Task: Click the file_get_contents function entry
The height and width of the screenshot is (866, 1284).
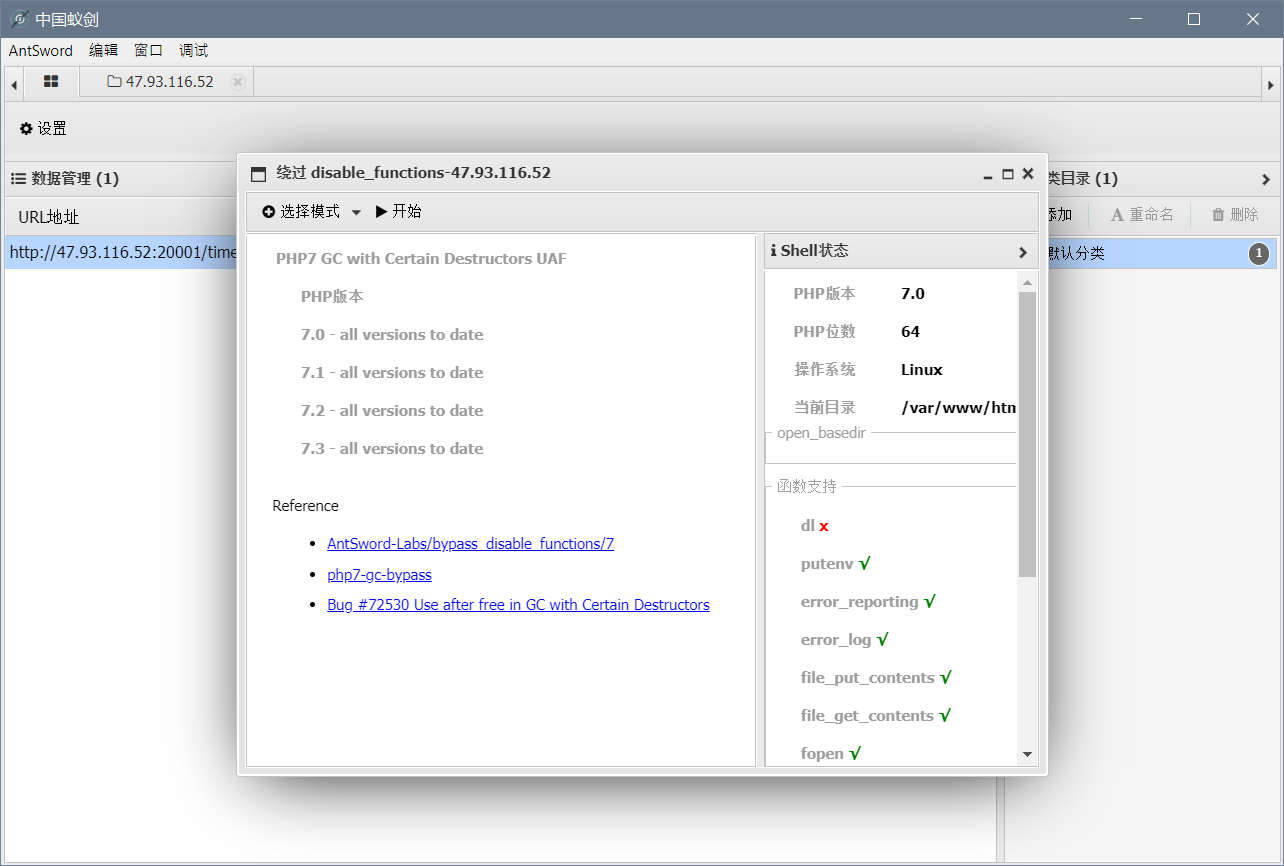Action: coord(875,716)
